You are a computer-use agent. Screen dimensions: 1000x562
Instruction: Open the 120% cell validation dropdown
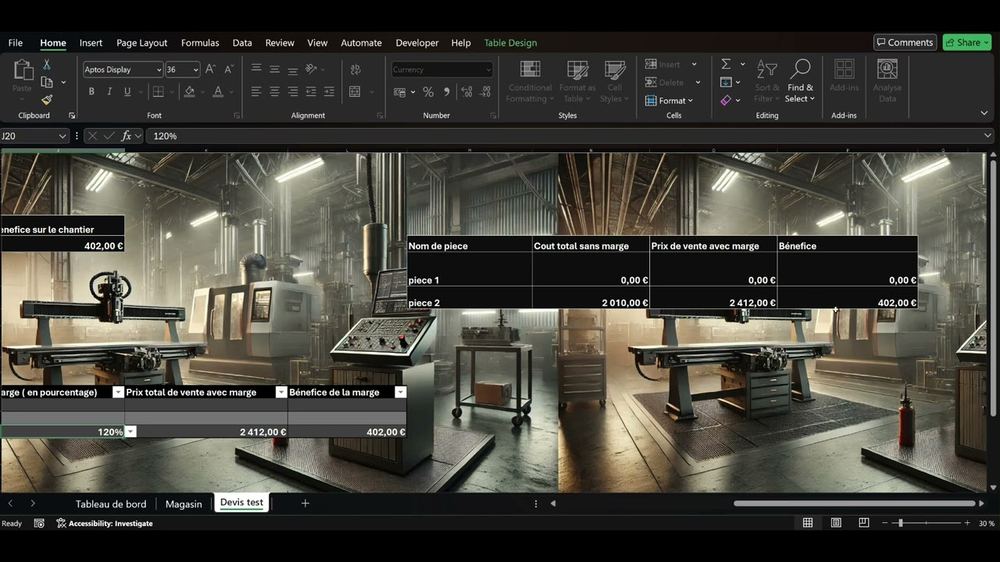(x=130, y=432)
